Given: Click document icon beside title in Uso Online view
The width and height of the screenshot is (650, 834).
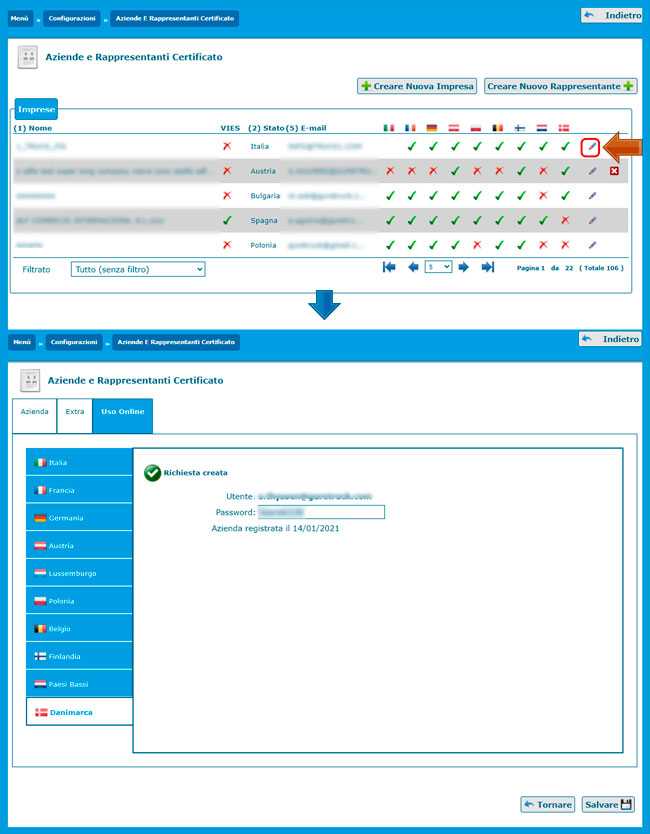Looking at the screenshot, I should click(x=30, y=380).
